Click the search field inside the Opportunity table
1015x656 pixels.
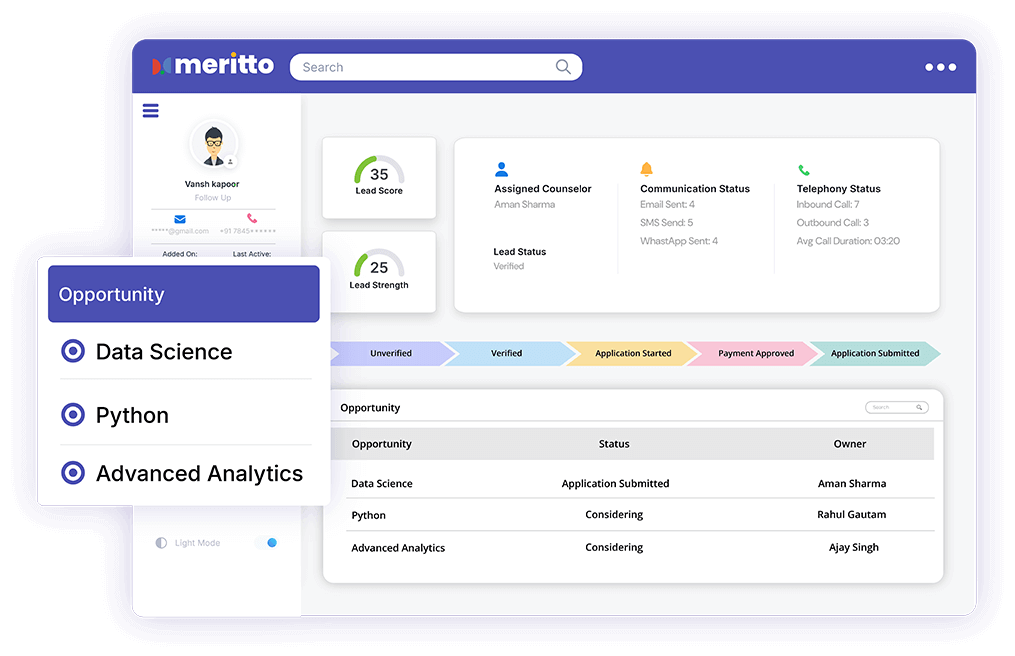point(896,407)
